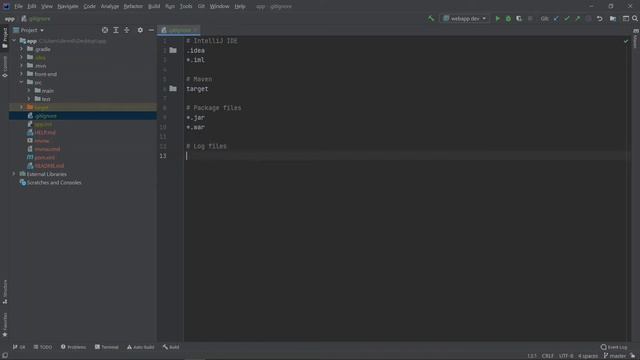Open the Build menu
Viewport: 640px width, 360px height.
coord(154,6)
